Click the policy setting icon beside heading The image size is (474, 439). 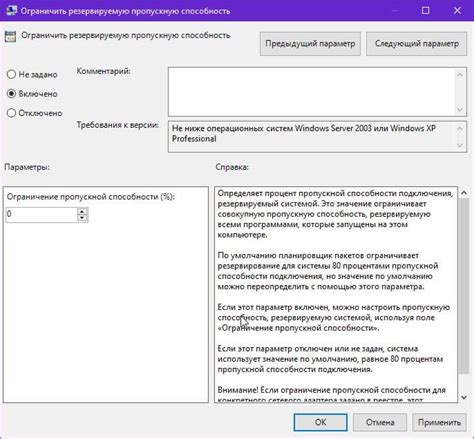pos(10,37)
